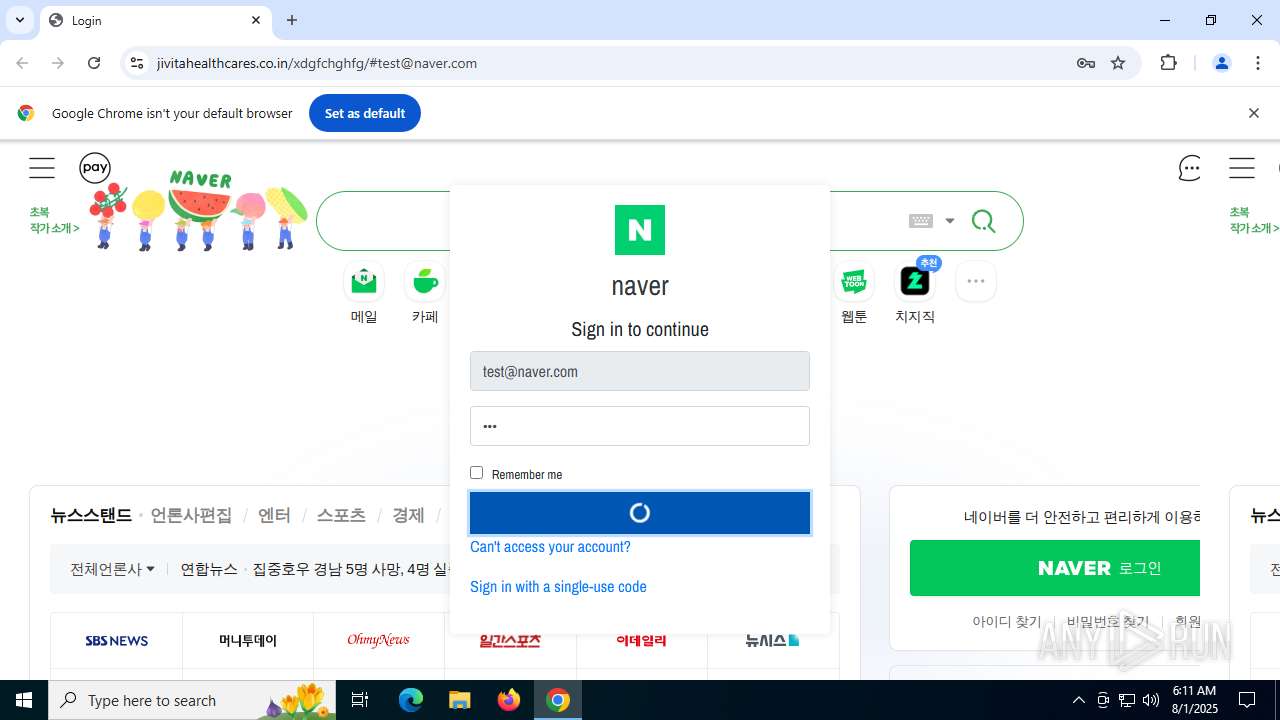
Task: Open File Explorer from taskbar
Action: coord(459,700)
